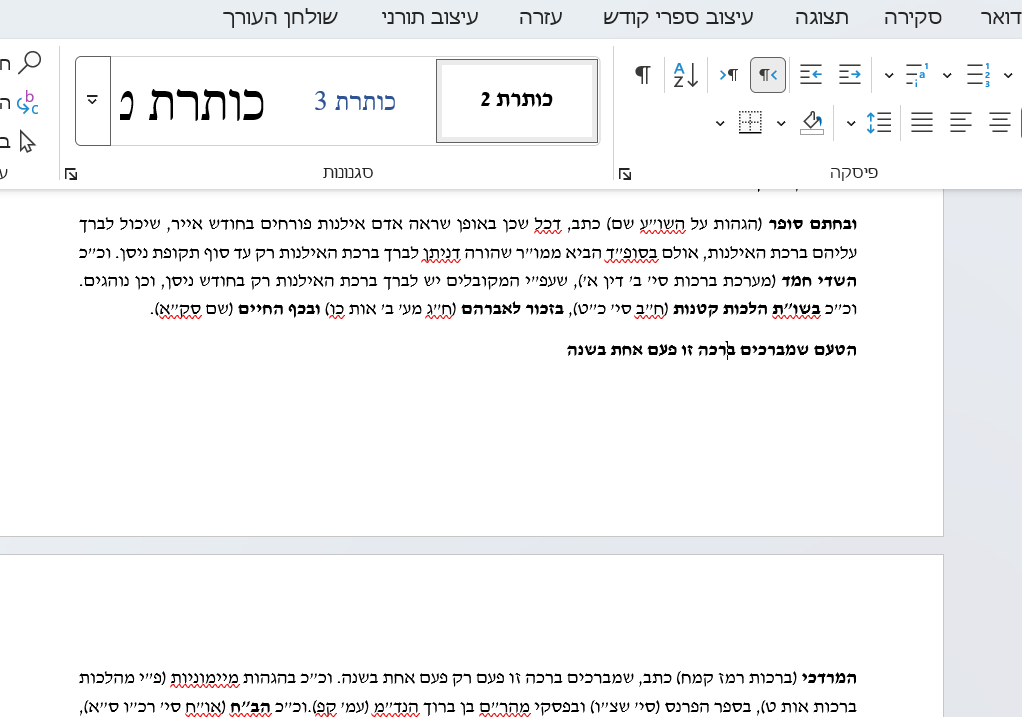Click the numbered list icon
Viewport: 1022px width, 717px height.
[x=978, y=74]
